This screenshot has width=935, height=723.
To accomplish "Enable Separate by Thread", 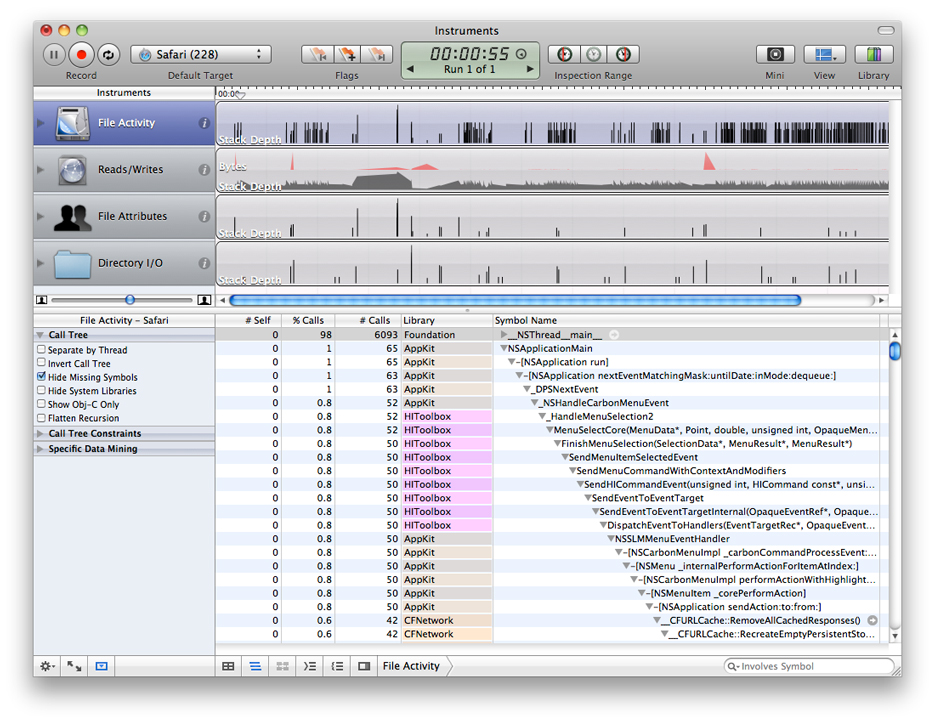I will tap(41, 350).
